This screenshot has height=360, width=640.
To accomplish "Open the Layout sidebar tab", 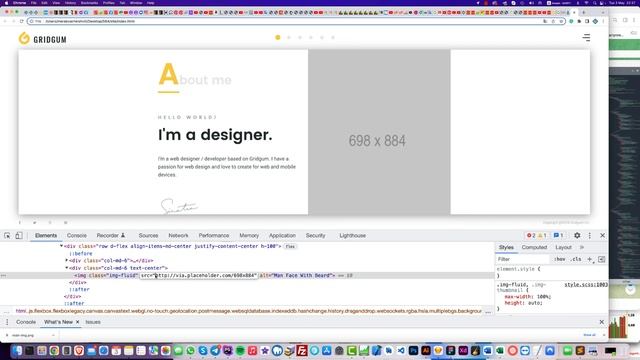I will pos(563,247).
